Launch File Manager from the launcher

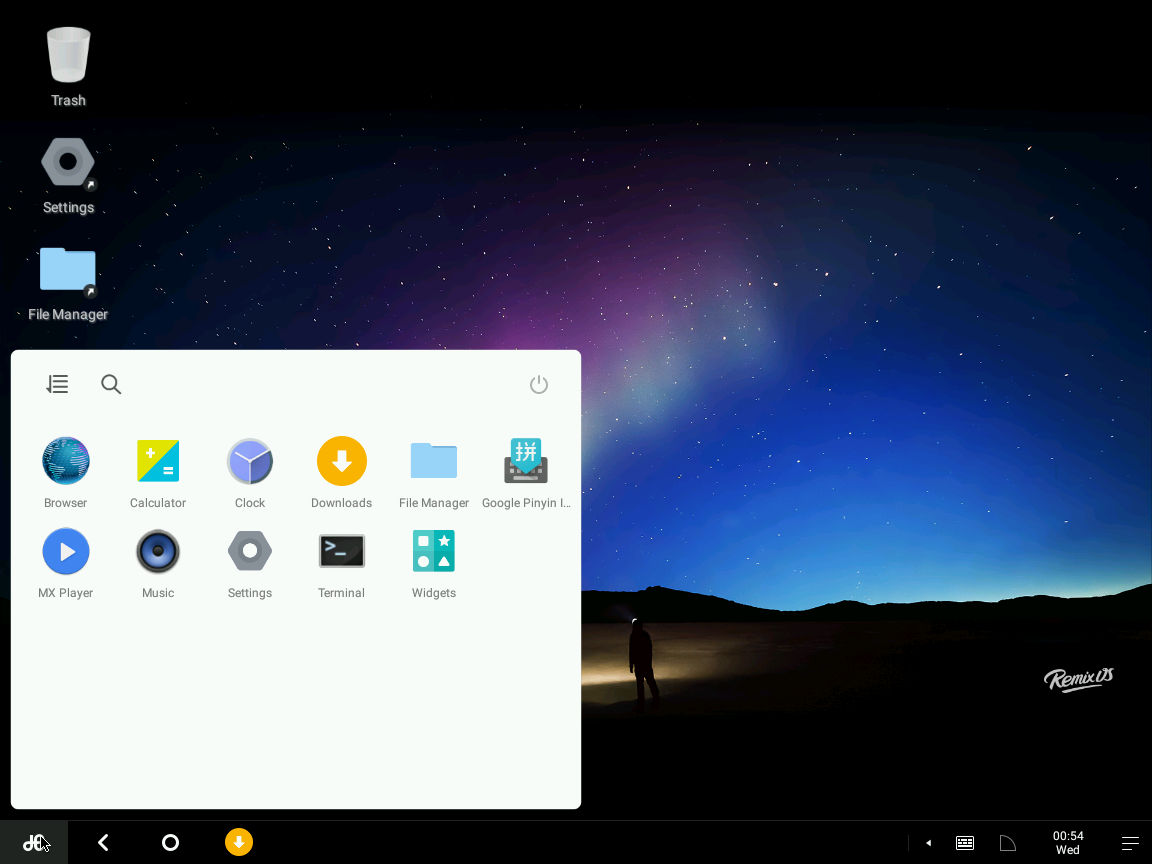(x=433, y=461)
